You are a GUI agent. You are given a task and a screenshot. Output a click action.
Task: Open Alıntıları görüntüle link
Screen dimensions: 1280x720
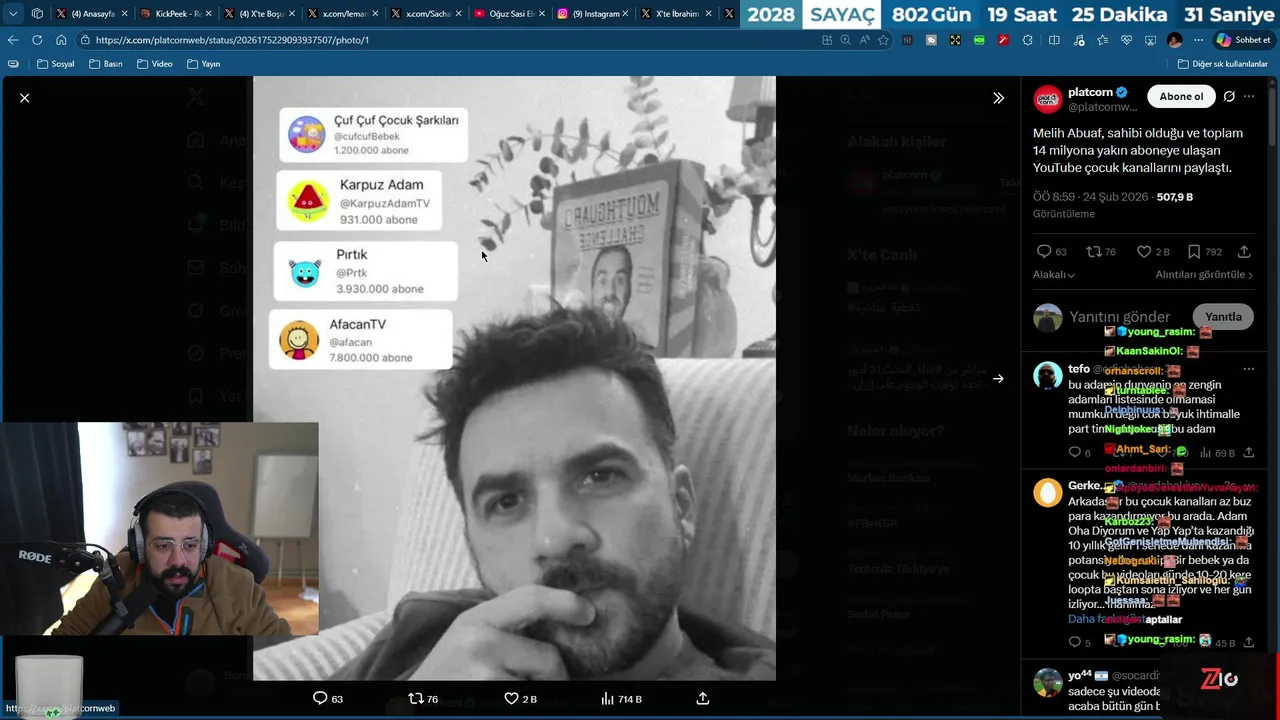(1204, 275)
